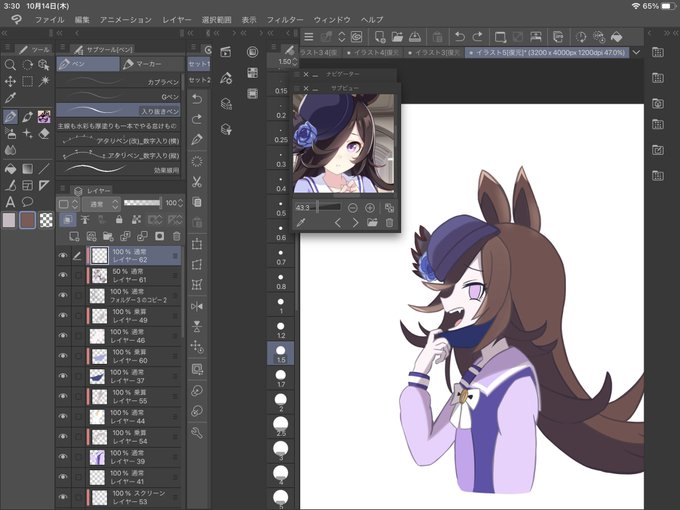Image resolution: width=680 pixels, height=510 pixels.
Task: Hide layer レイヤー 61
Action: point(63,275)
